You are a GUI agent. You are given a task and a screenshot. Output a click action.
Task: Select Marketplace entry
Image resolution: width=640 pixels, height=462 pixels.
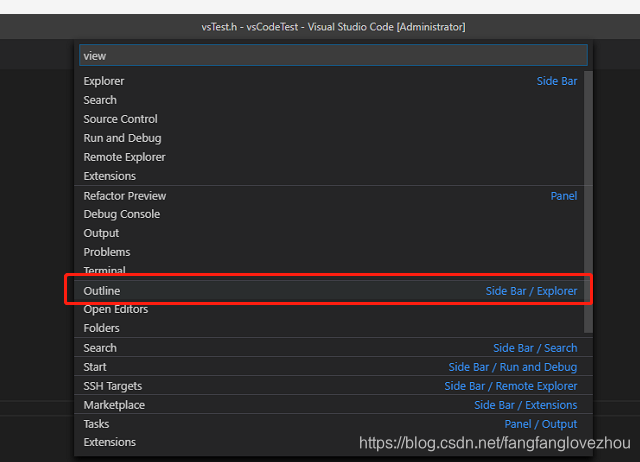point(333,405)
